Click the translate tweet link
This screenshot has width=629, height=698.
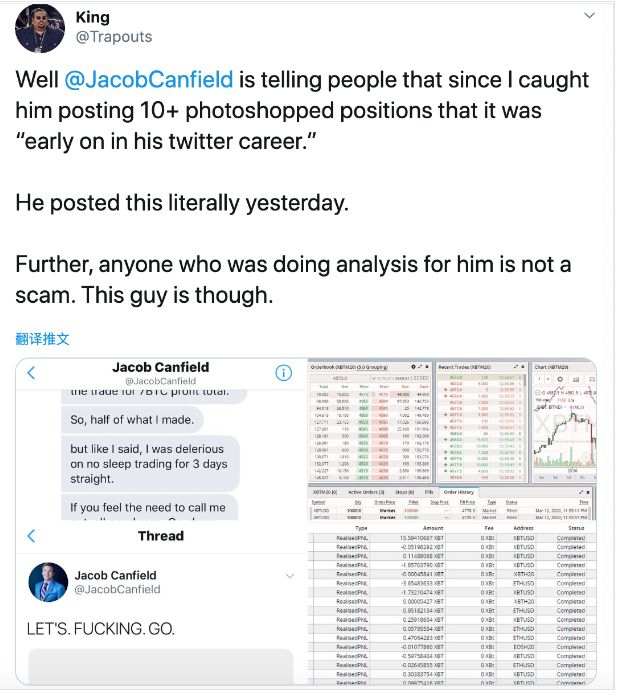tap(42, 339)
